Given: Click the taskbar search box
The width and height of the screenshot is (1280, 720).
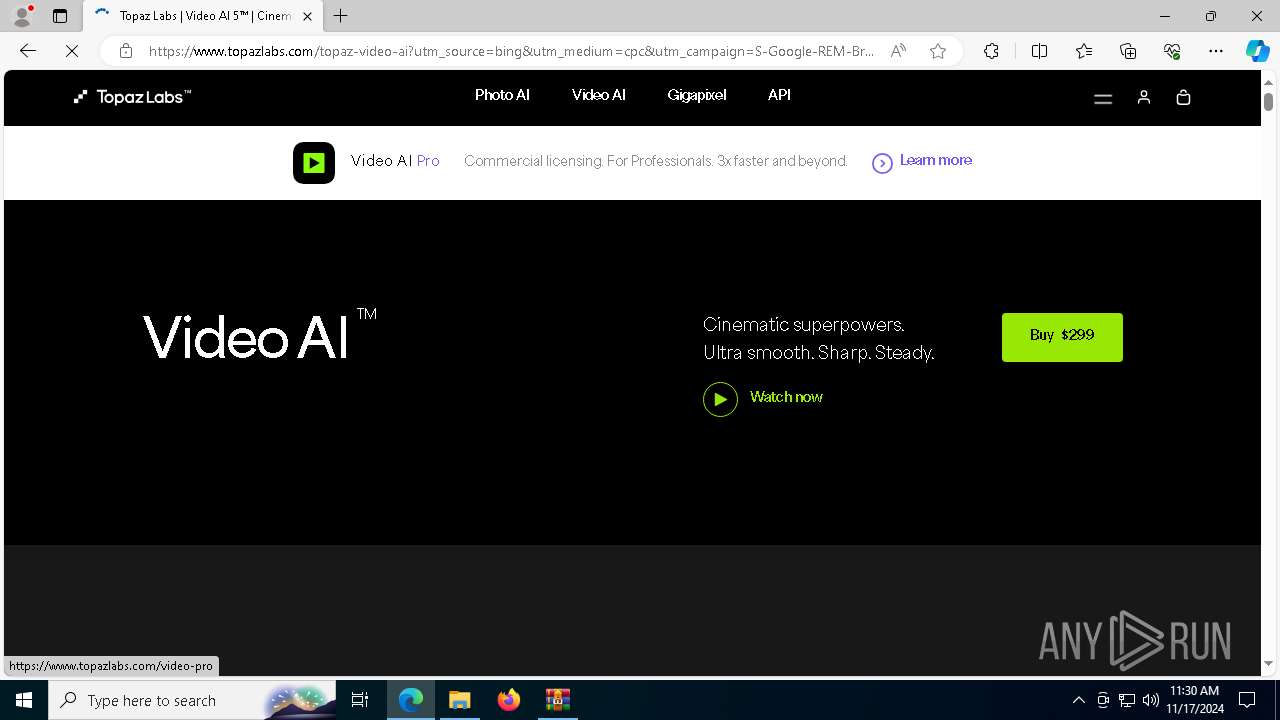Looking at the screenshot, I should (193, 700).
